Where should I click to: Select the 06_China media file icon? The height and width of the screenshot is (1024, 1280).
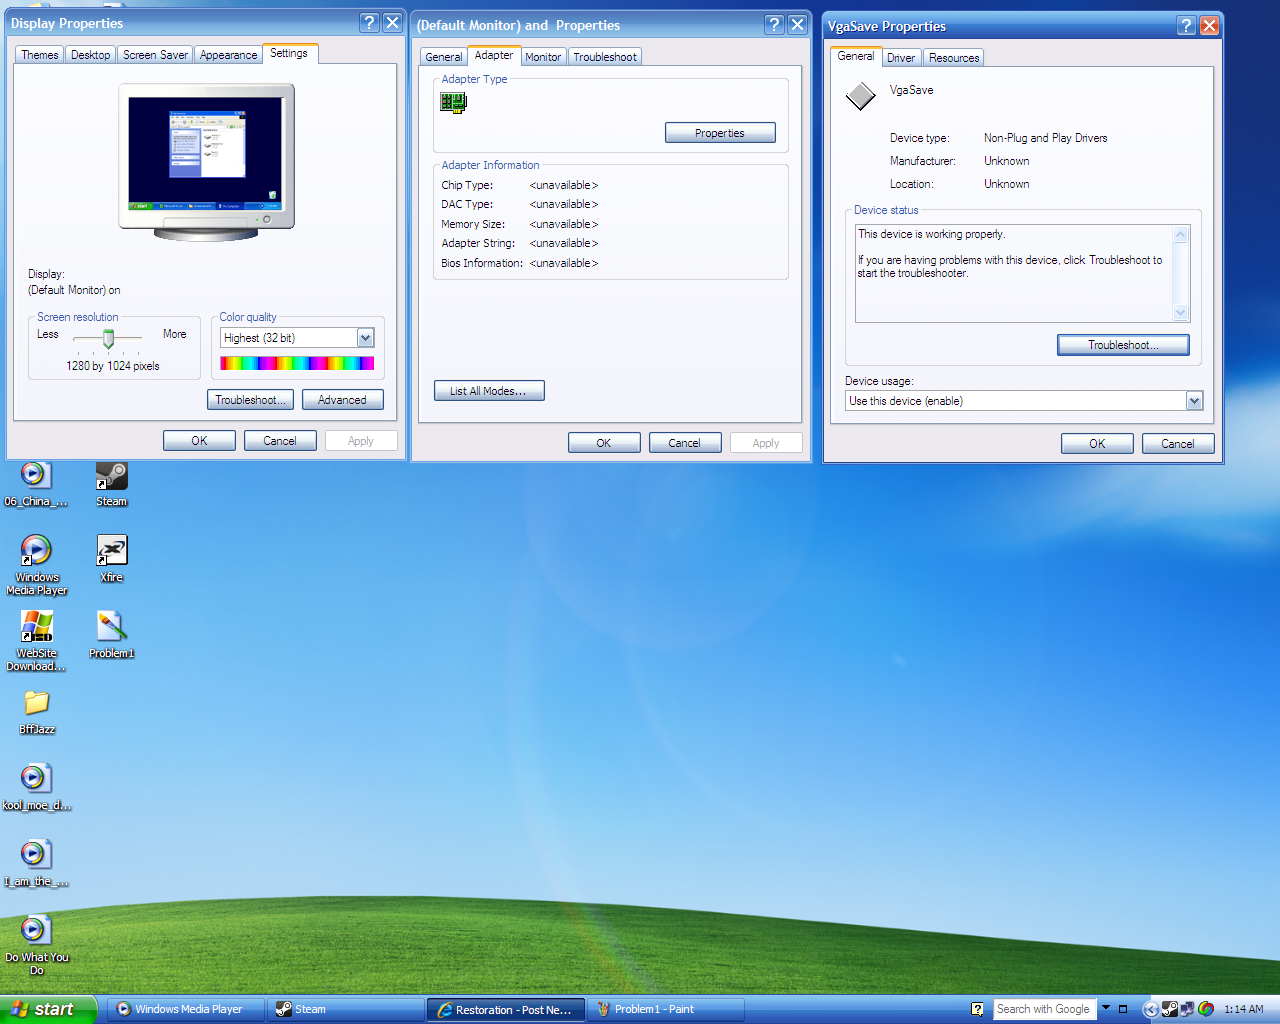36,483
